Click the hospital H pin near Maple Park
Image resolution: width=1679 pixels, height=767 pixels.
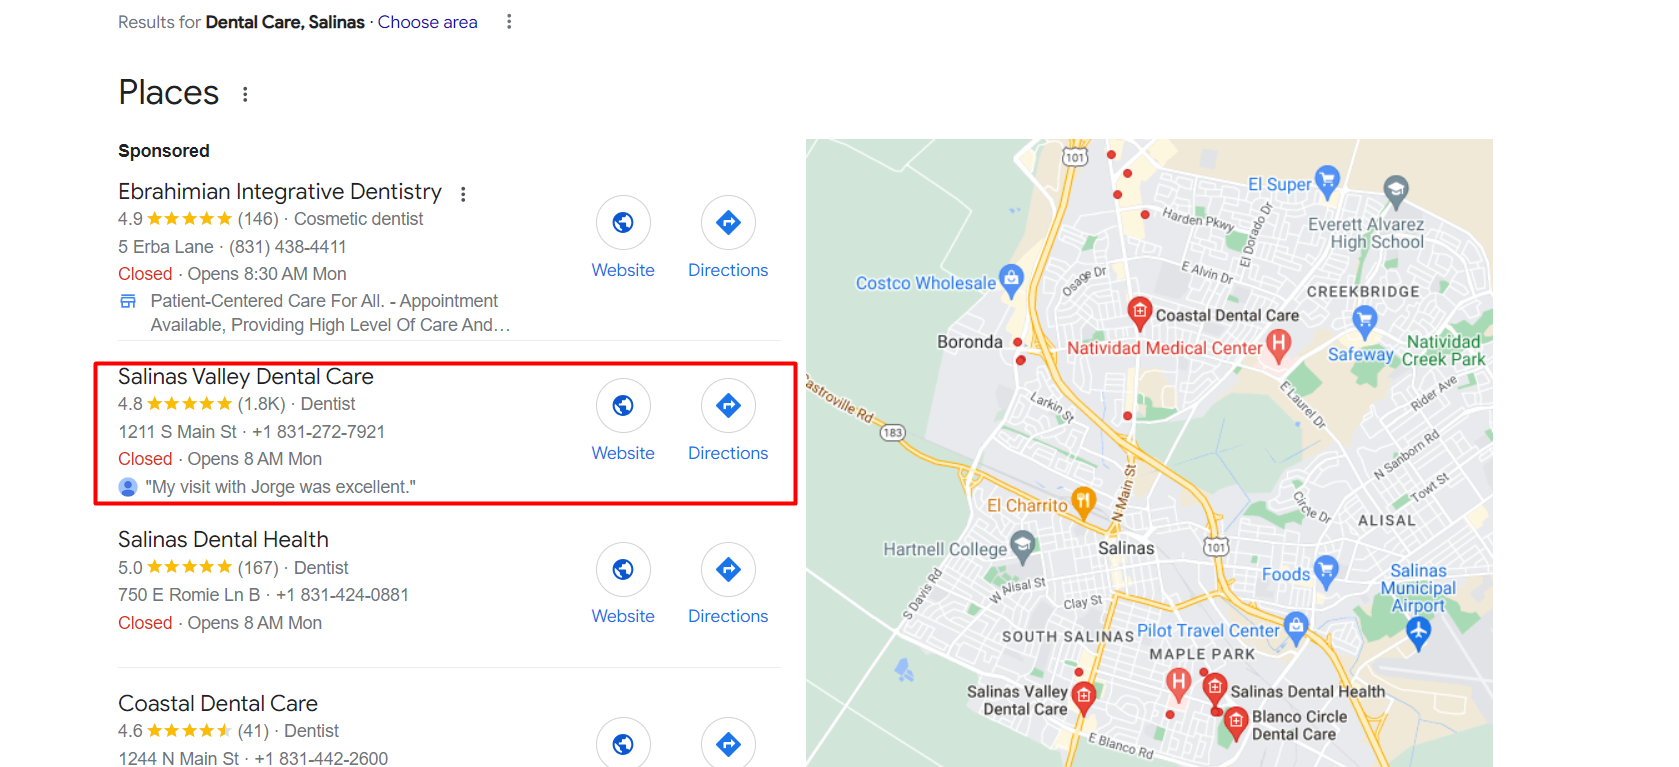point(1179,683)
